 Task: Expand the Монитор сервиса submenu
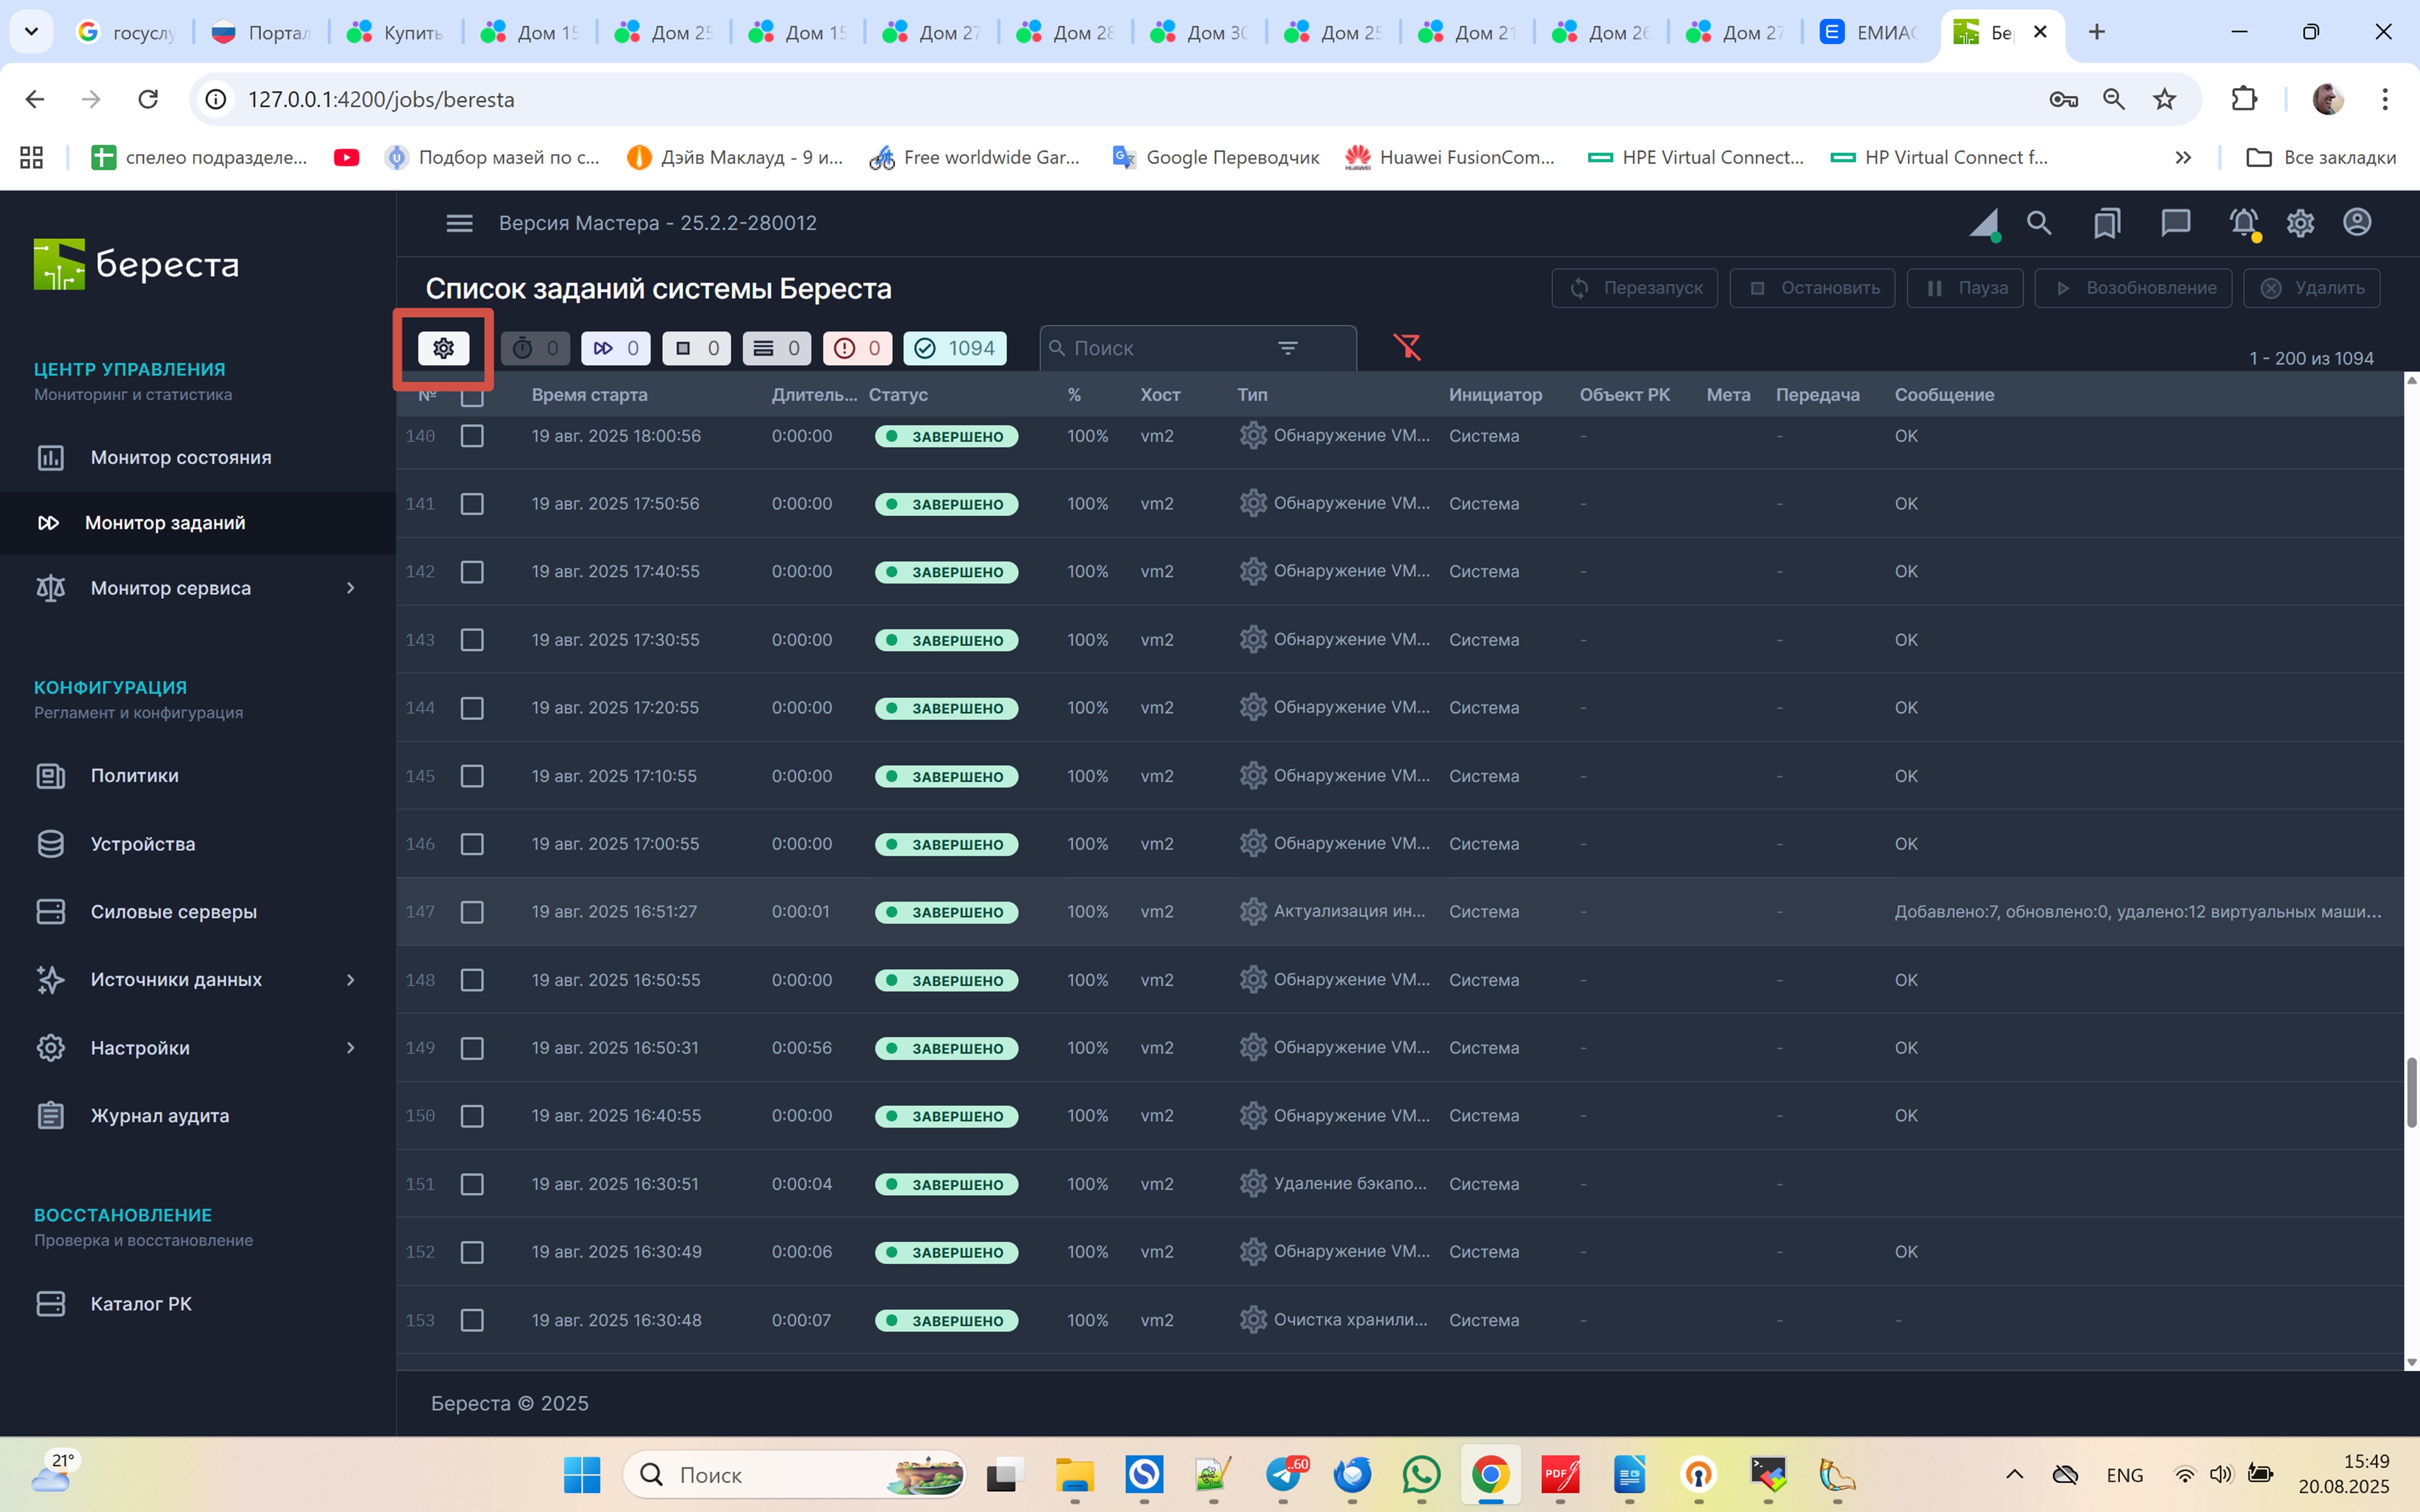click(350, 588)
